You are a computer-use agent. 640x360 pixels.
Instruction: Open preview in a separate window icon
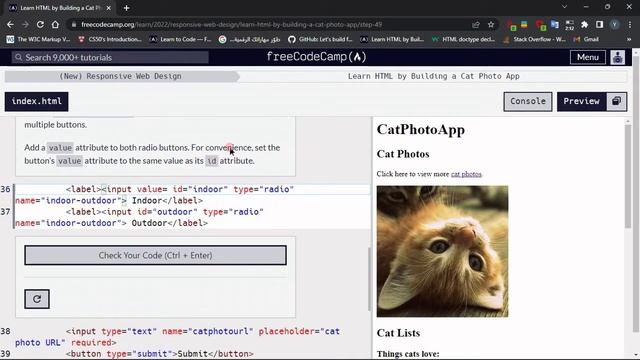(617, 101)
